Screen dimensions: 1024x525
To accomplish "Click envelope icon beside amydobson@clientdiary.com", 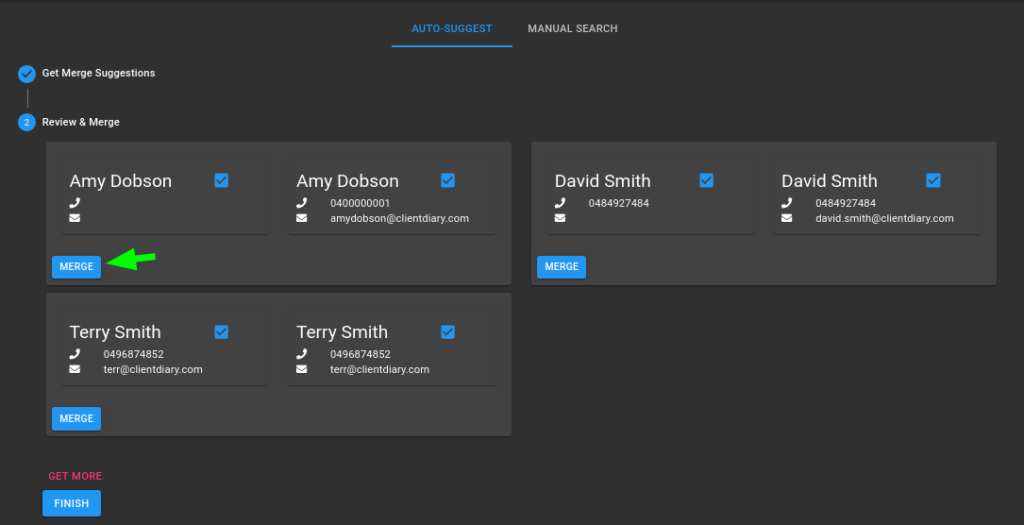I will tap(302, 218).
